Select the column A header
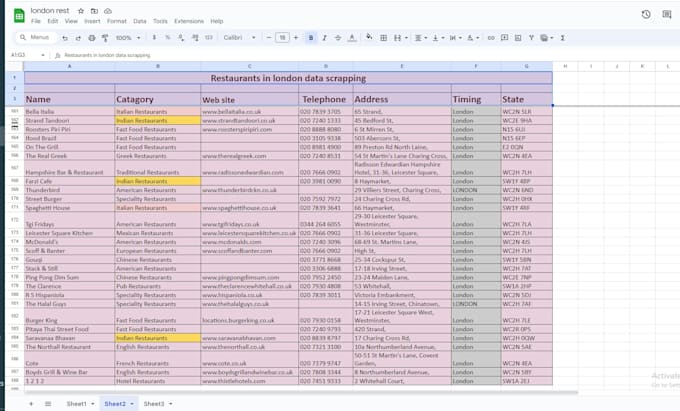 69,66
